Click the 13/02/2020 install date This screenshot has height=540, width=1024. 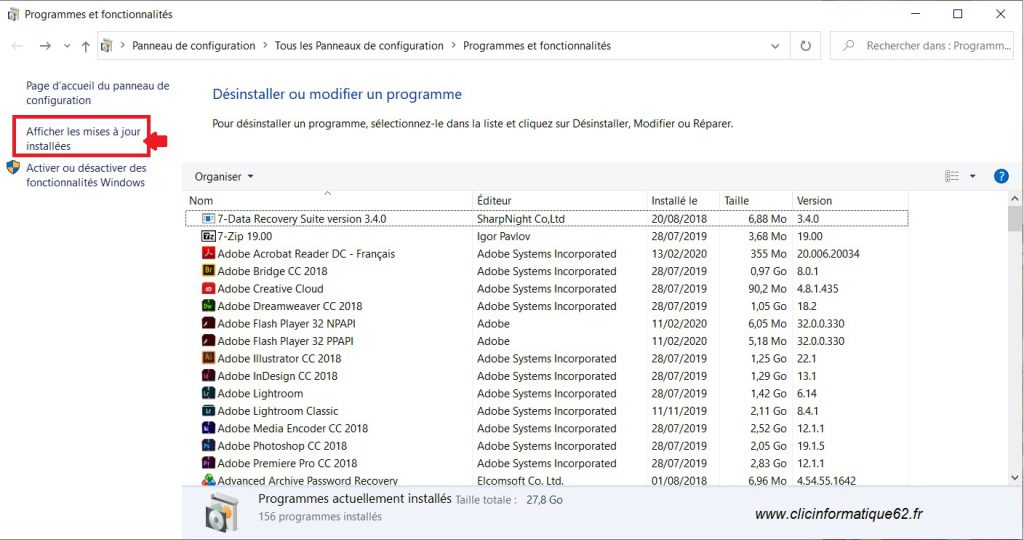(679, 253)
